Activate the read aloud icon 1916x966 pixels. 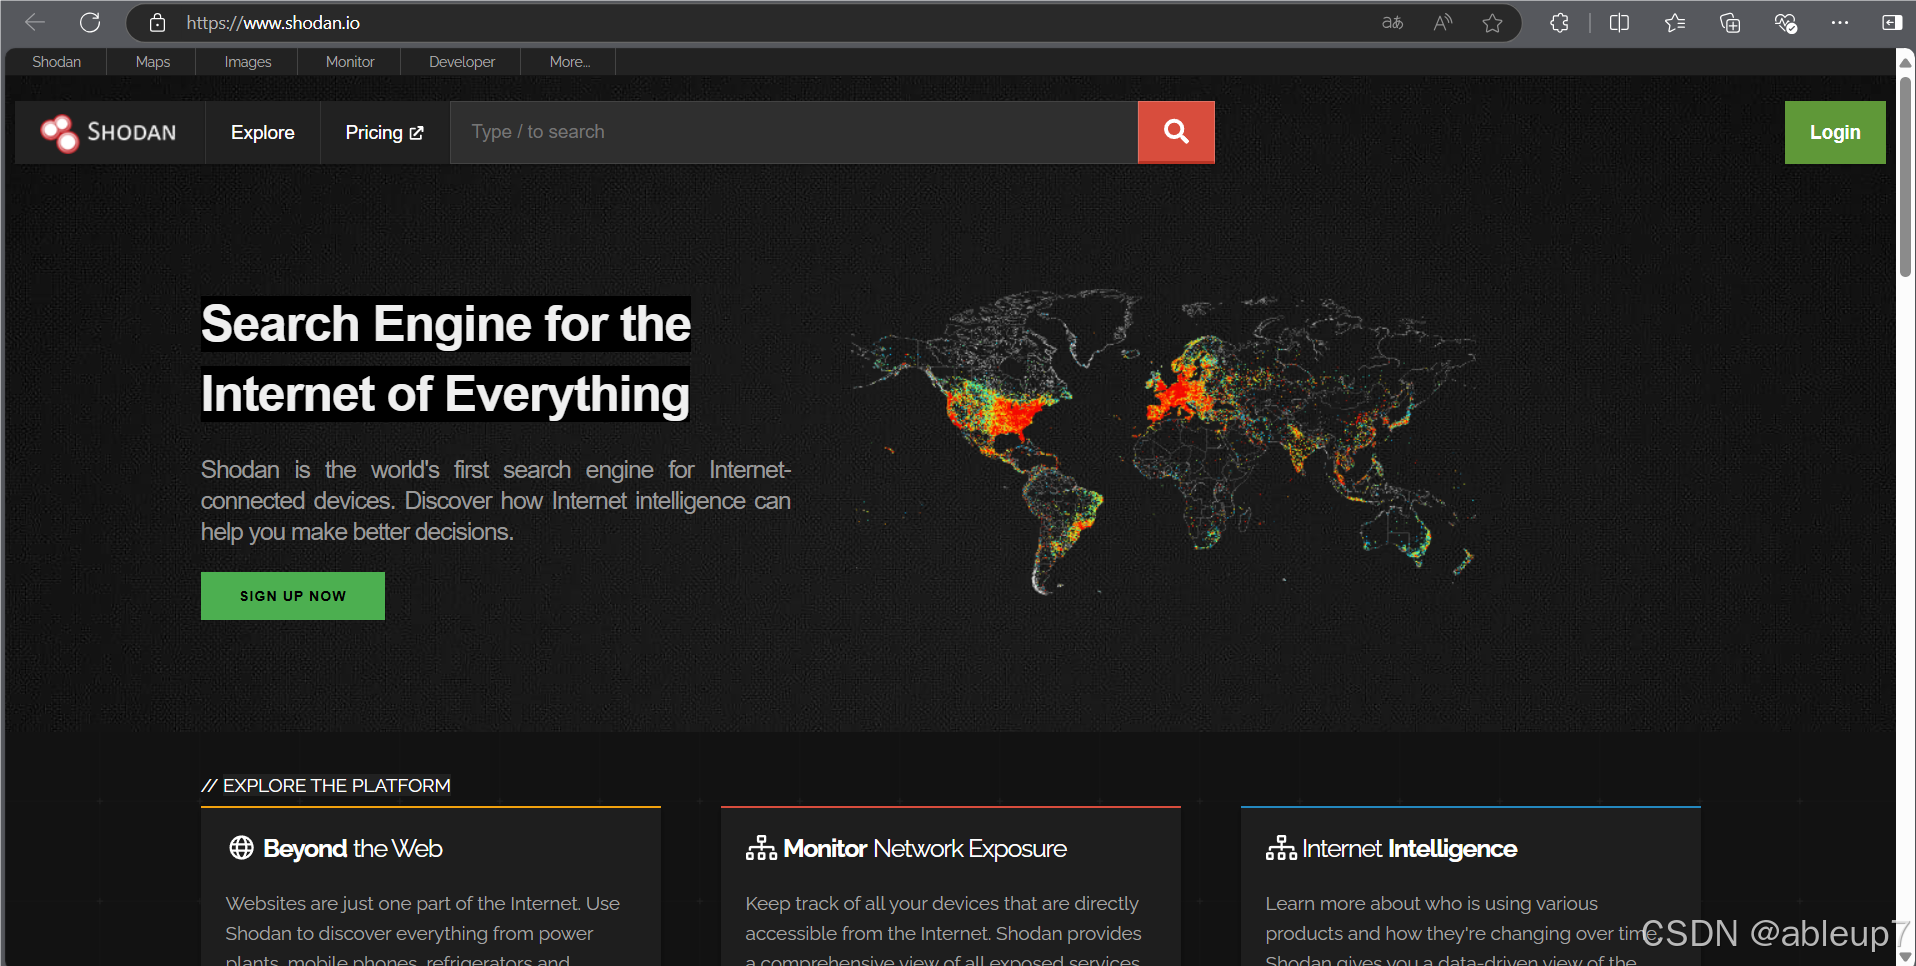(x=1442, y=22)
